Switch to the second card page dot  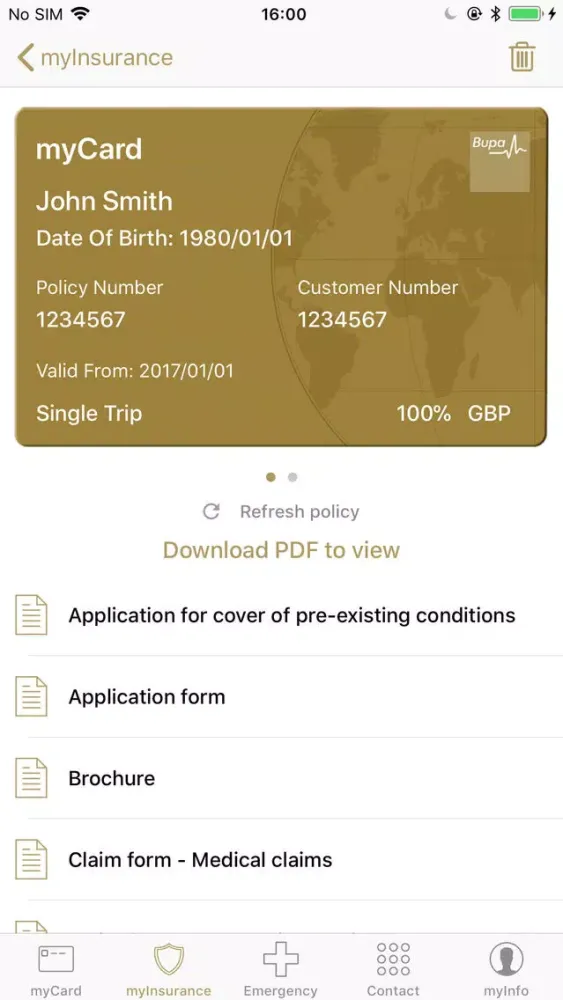[293, 477]
